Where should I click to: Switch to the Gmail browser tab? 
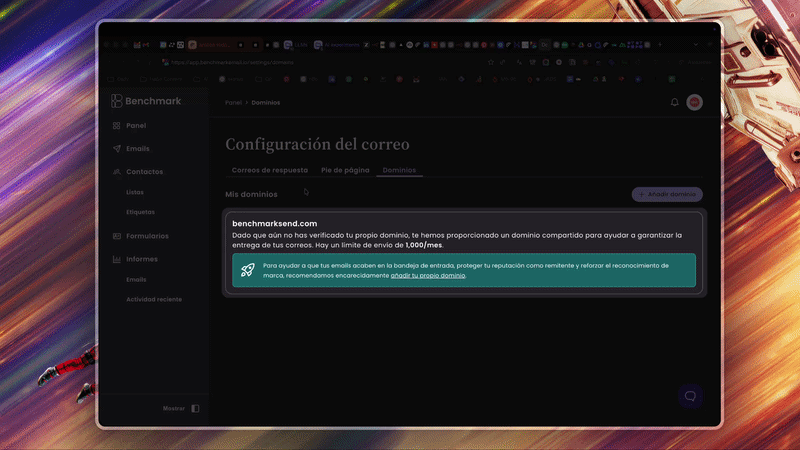(146, 45)
